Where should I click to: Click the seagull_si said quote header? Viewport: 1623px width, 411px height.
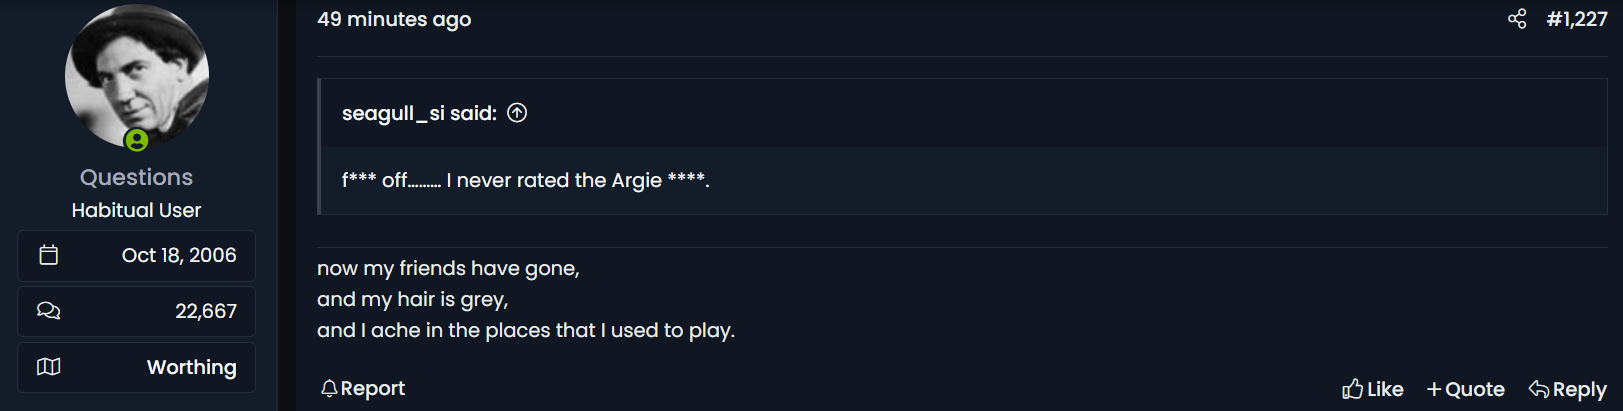pos(419,113)
